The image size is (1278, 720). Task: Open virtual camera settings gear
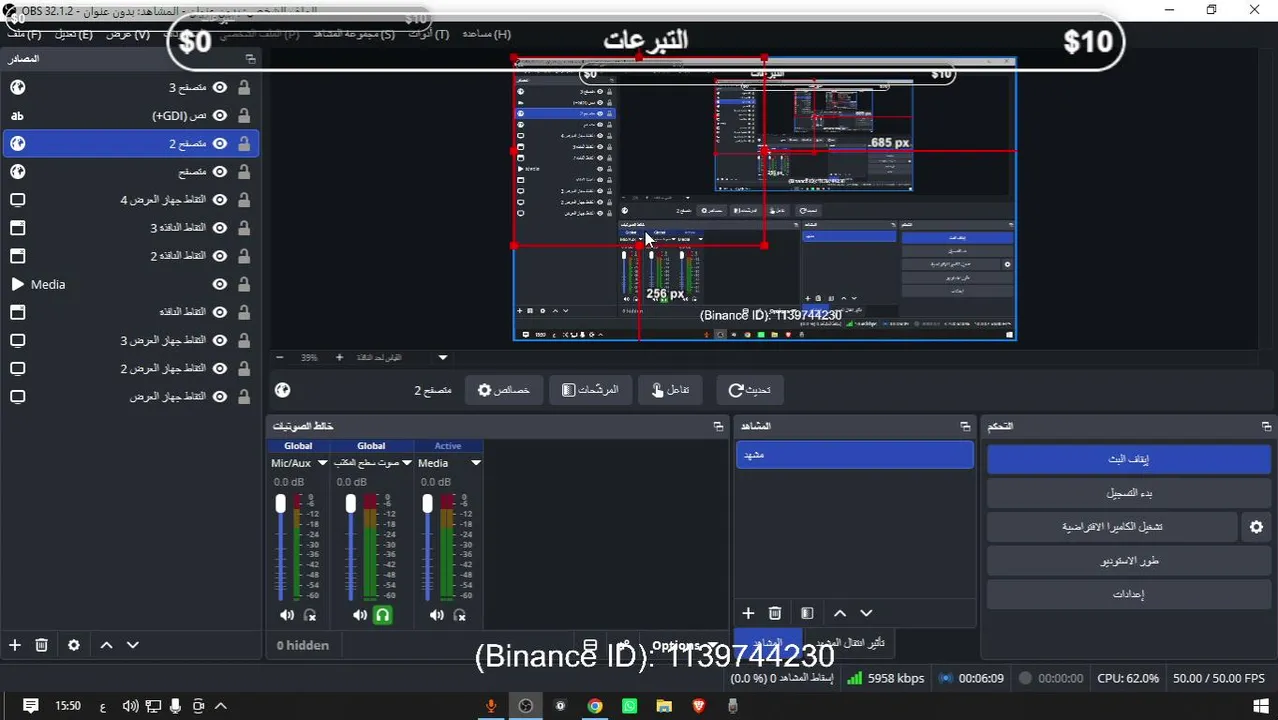1257,527
